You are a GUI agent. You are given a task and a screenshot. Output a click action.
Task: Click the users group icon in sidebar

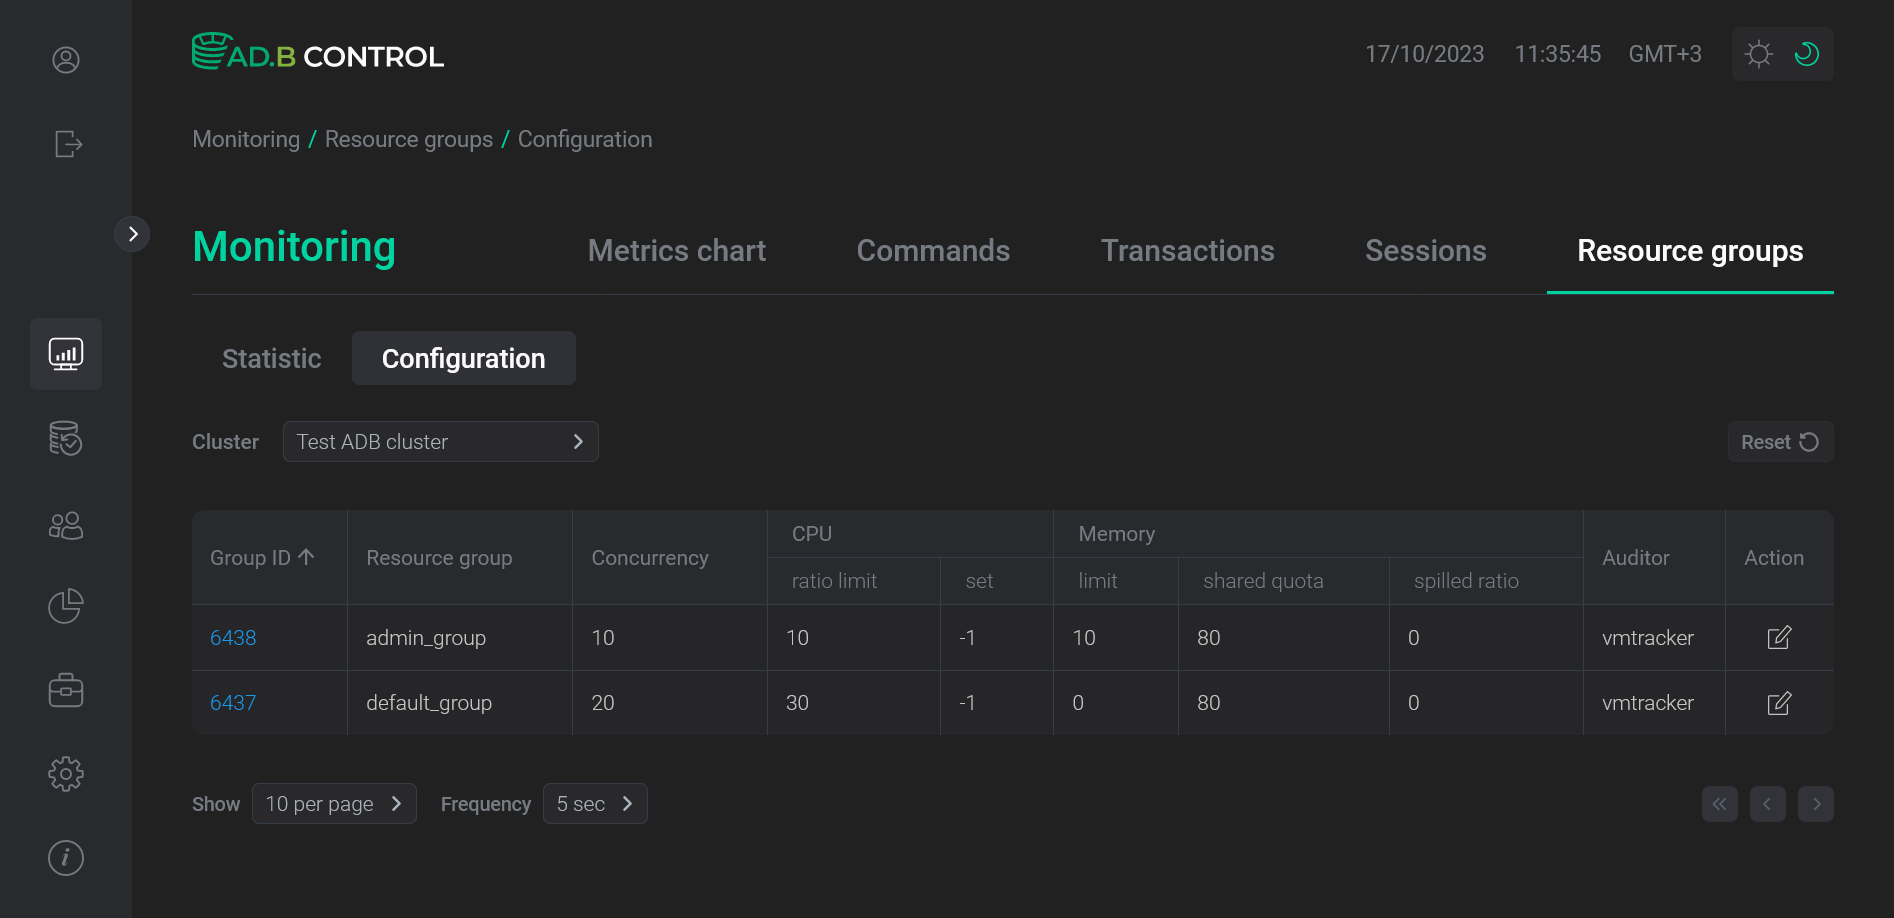coord(65,525)
